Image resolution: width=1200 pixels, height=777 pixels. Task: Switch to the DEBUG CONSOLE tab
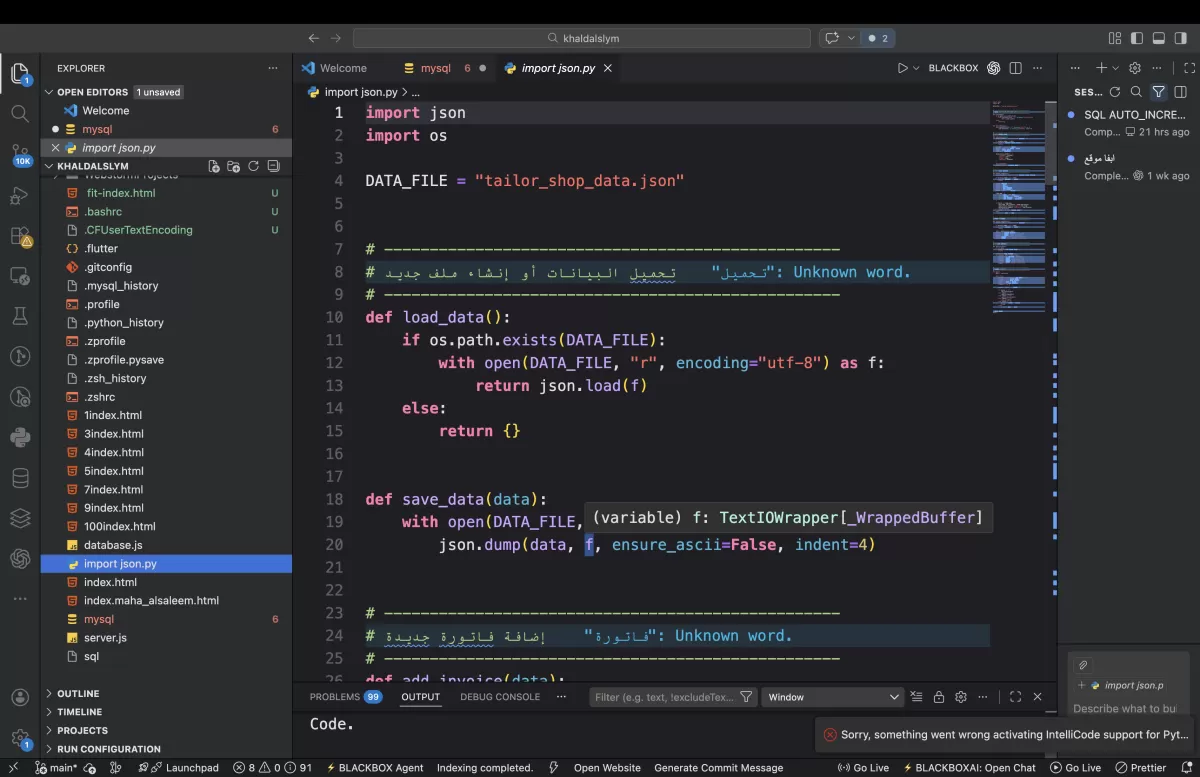coord(499,696)
